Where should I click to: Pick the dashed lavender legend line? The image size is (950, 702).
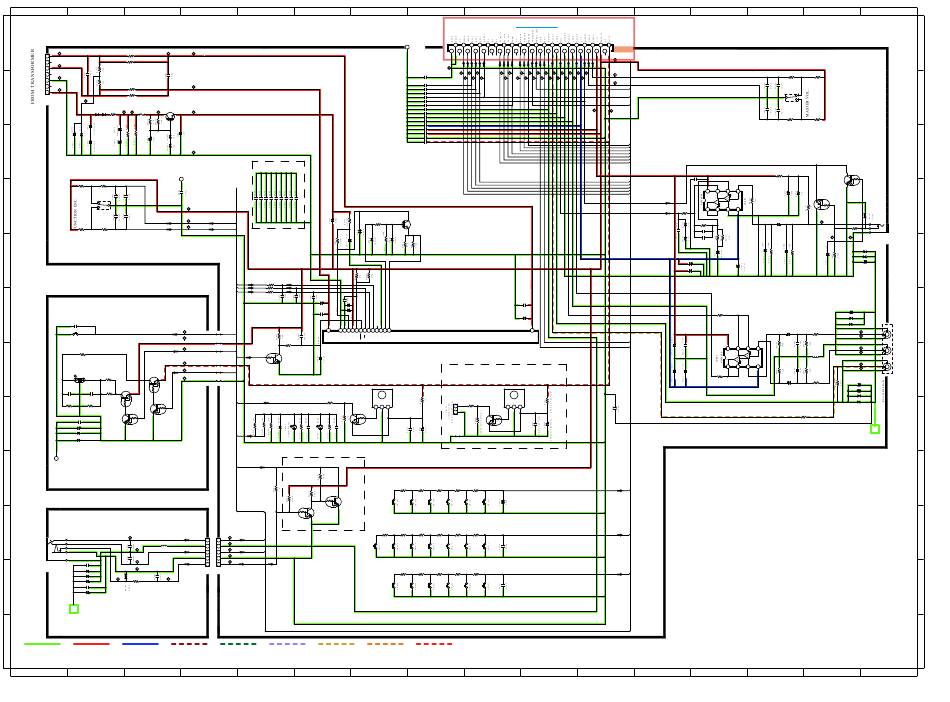click(x=287, y=644)
